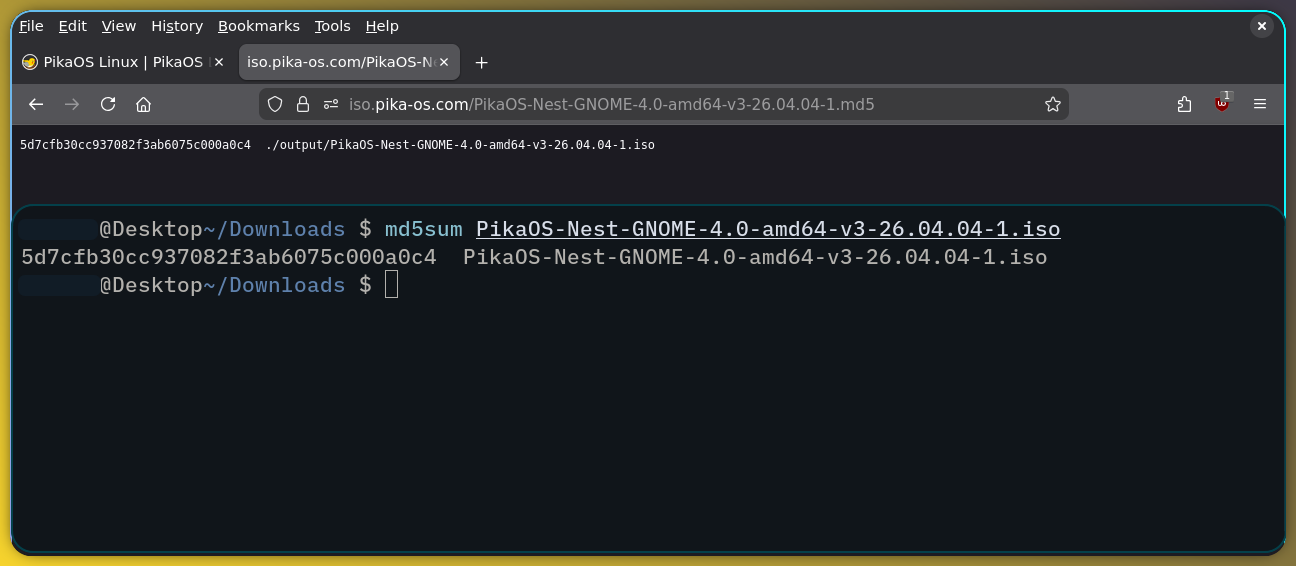Click the md5 hash text on the web page
1296x566 pixels.
click(135, 145)
